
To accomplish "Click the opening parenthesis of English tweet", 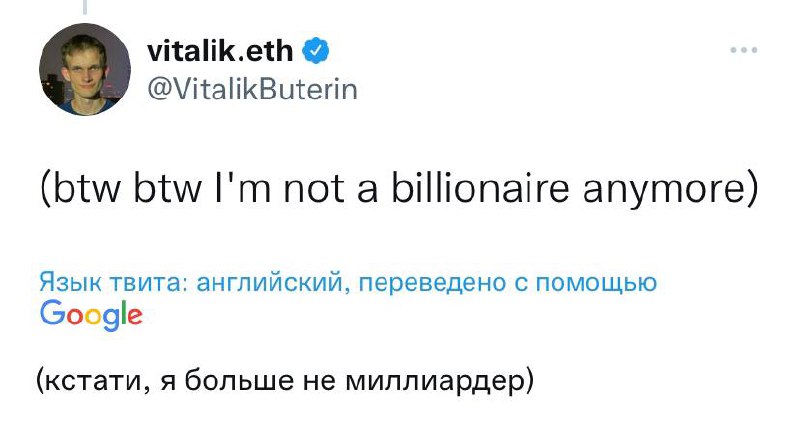I will 47,189.
